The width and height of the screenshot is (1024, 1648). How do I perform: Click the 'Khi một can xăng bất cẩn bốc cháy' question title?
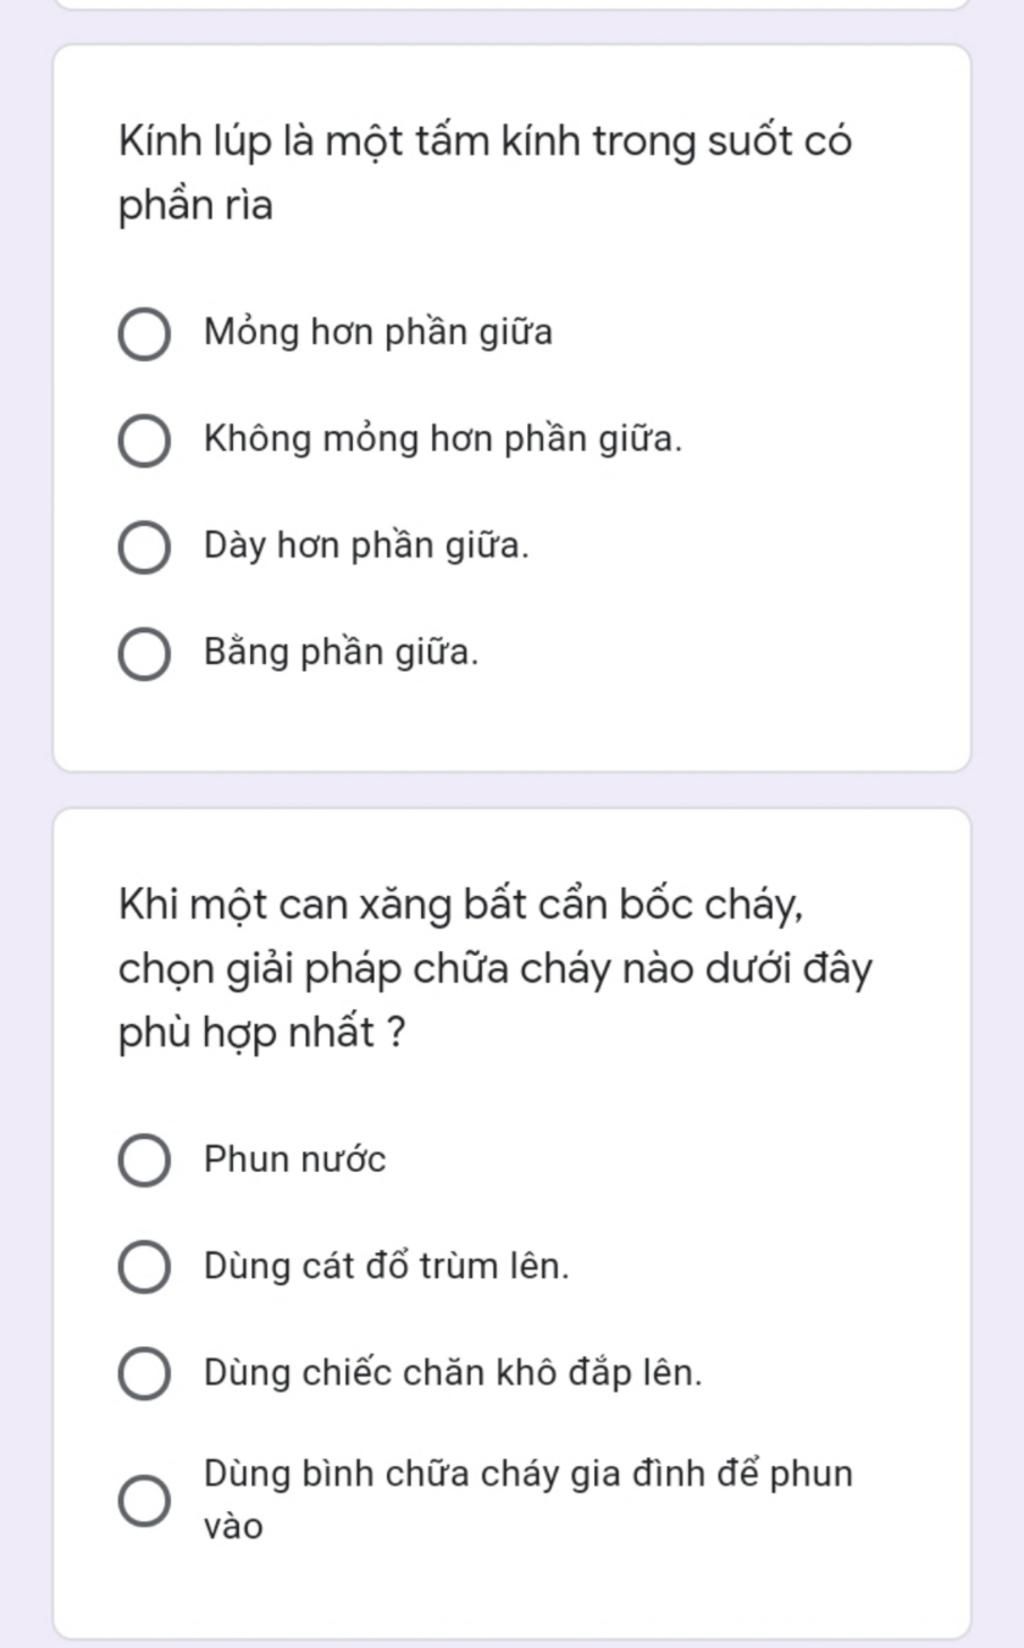(495, 968)
